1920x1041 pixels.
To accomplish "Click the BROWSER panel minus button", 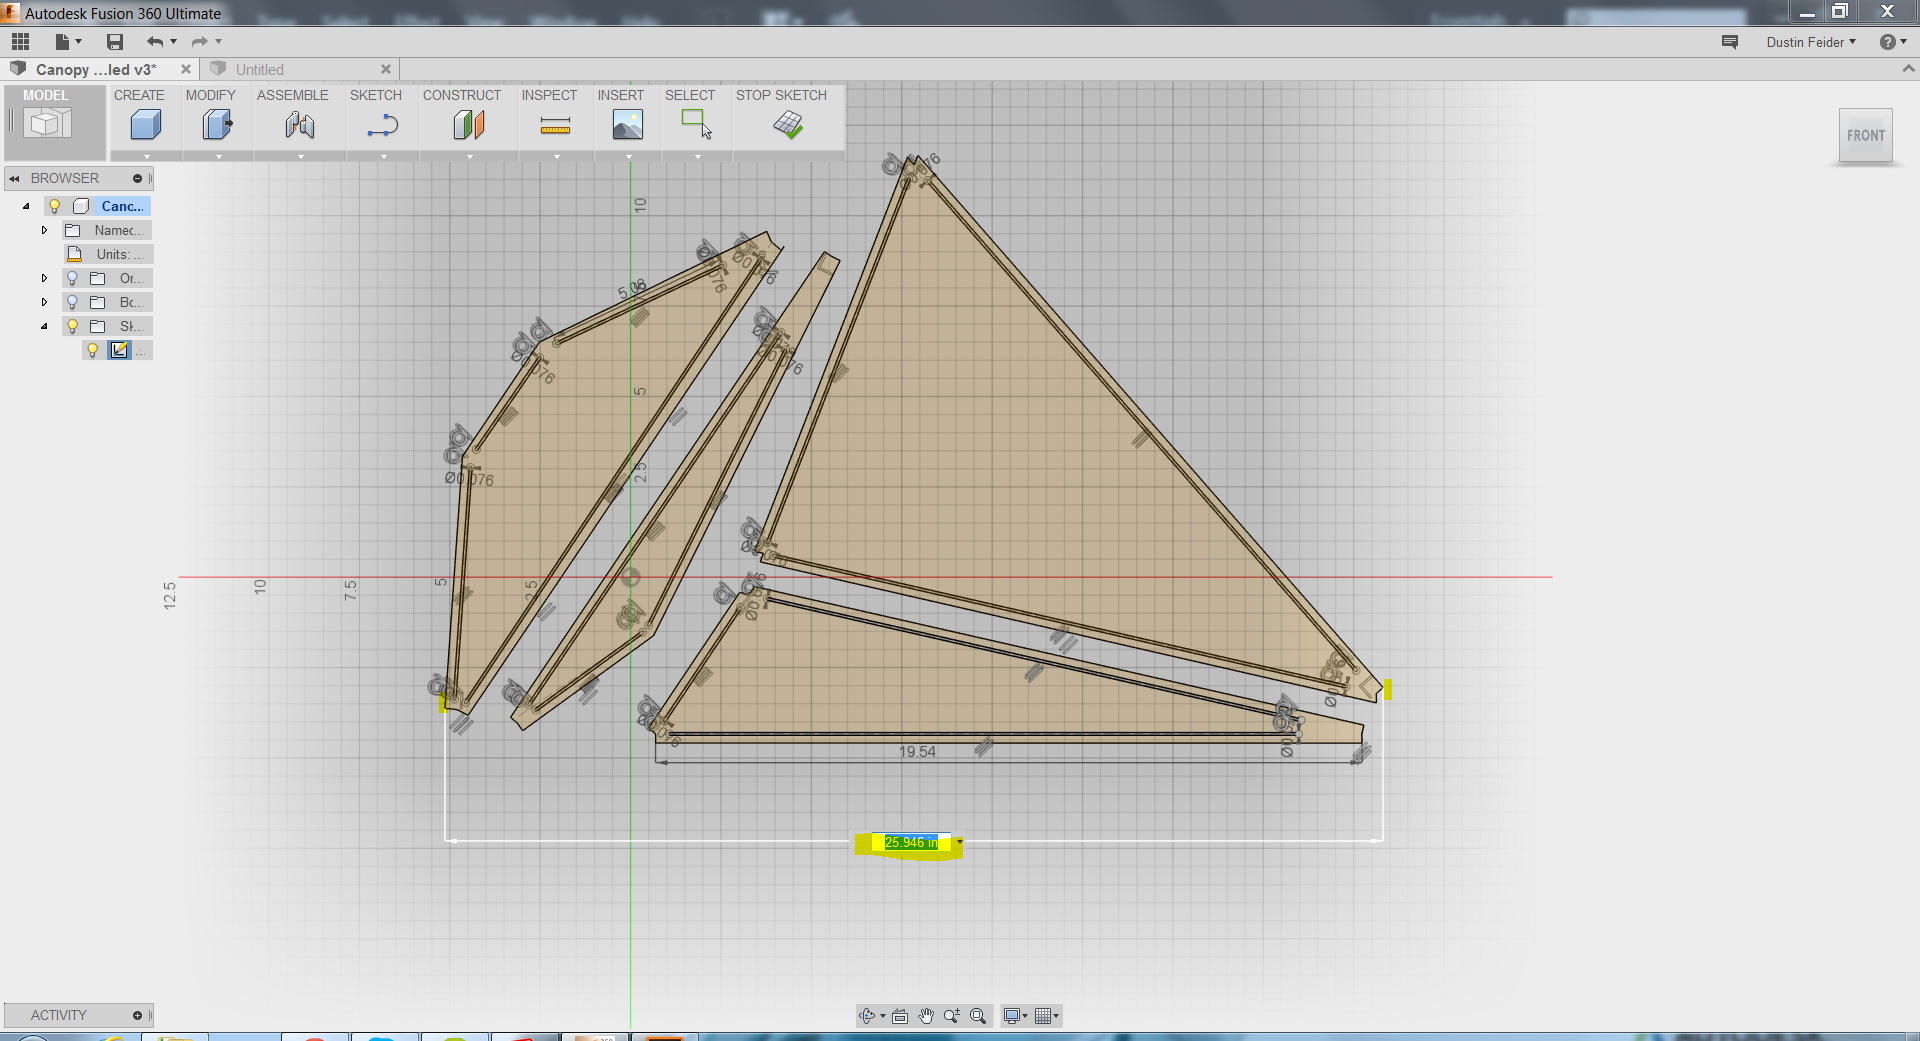I will pyautogui.click(x=137, y=178).
